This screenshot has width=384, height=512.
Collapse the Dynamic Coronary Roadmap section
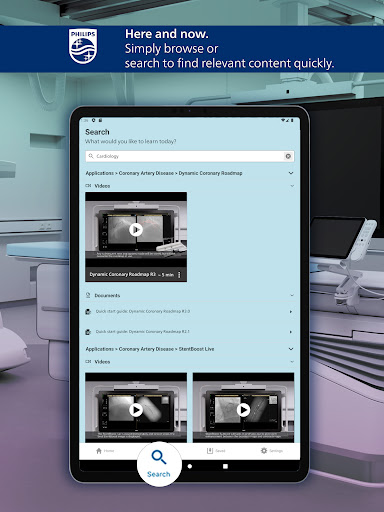point(291,173)
